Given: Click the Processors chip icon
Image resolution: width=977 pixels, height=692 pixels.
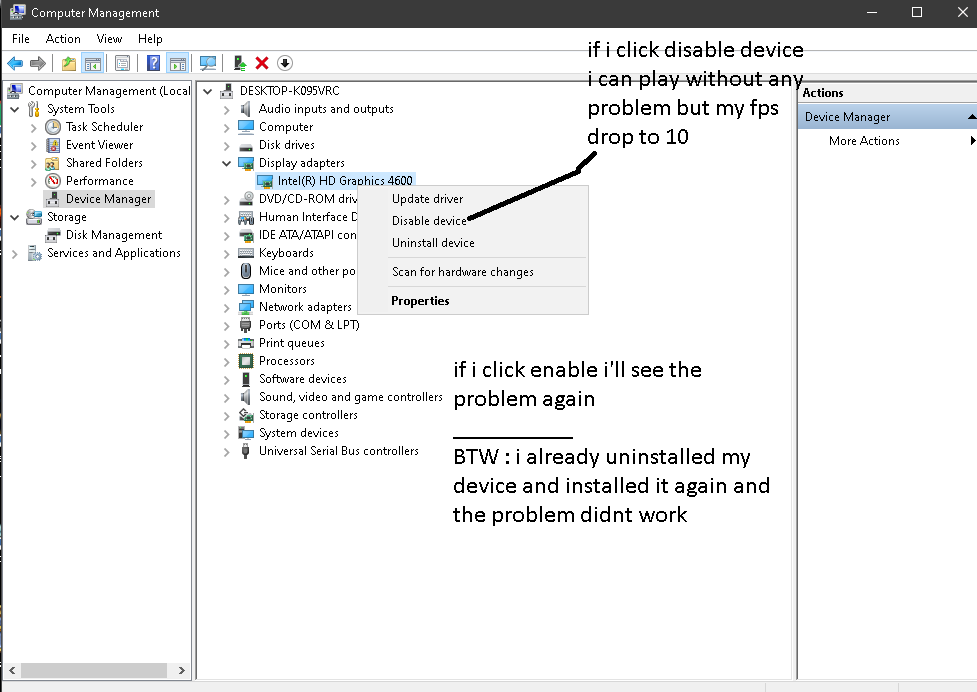Looking at the screenshot, I should 246,361.
